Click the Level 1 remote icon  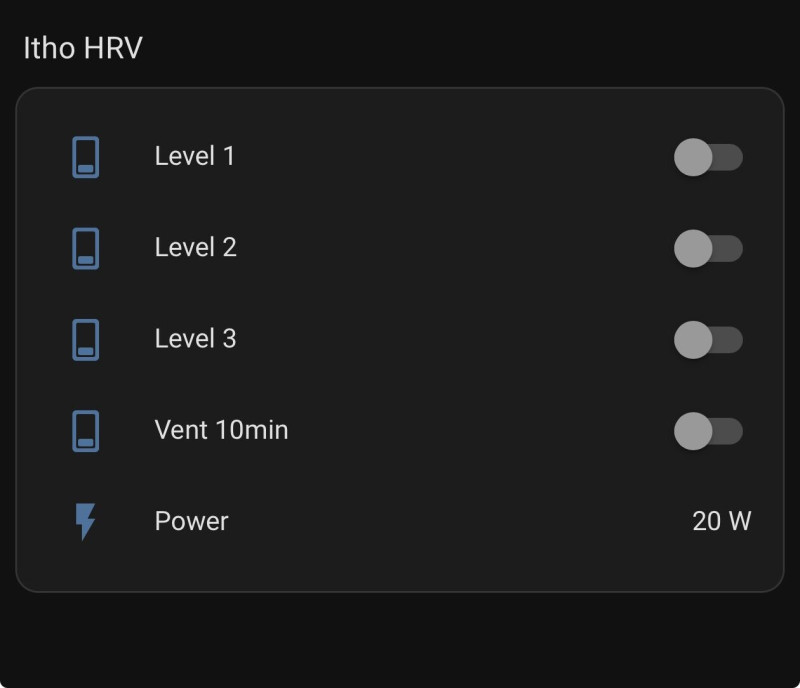tap(86, 157)
